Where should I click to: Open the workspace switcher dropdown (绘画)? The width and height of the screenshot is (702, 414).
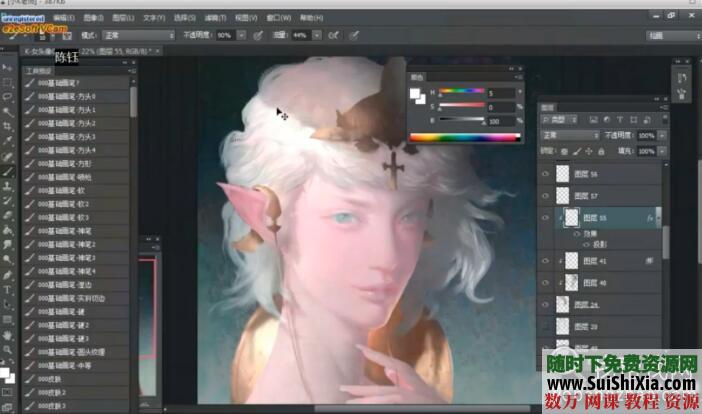[670, 34]
